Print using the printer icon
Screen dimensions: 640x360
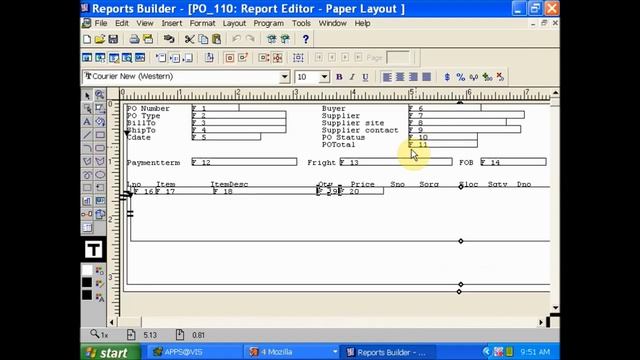pyautogui.click(x=134, y=39)
